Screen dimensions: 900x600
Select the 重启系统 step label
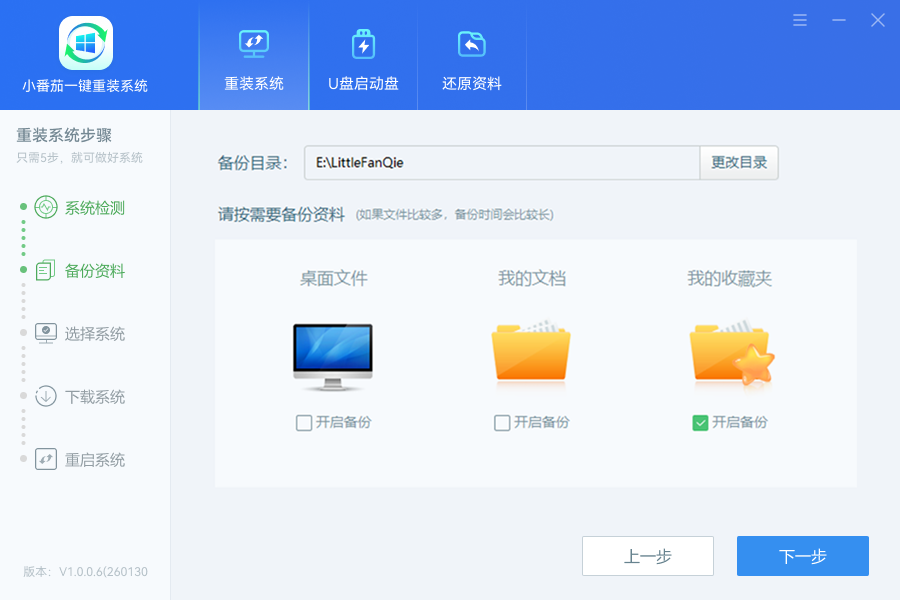tap(95, 460)
